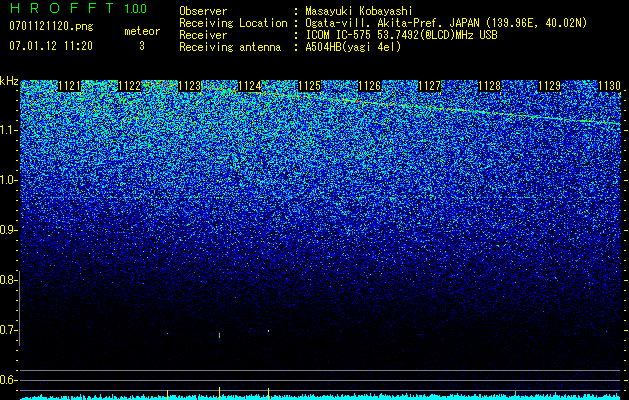Click the 1123 time label
This screenshot has height=400, width=629.
189,86
